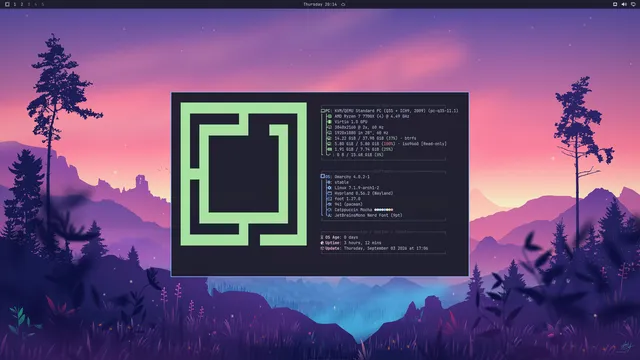Image resolution: width=640 pixels, height=360 pixels.
Task: Click the Read-only disk label
Action: (434, 144)
